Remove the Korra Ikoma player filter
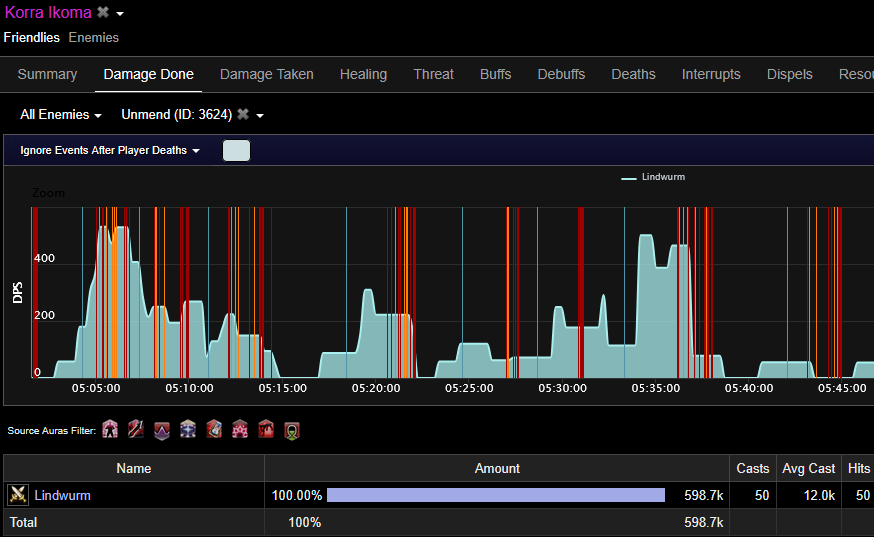 click(x=103, y=12)
